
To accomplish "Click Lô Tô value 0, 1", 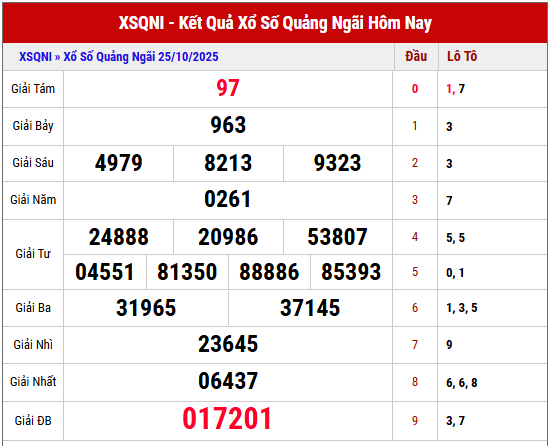I will coord(455,273).
